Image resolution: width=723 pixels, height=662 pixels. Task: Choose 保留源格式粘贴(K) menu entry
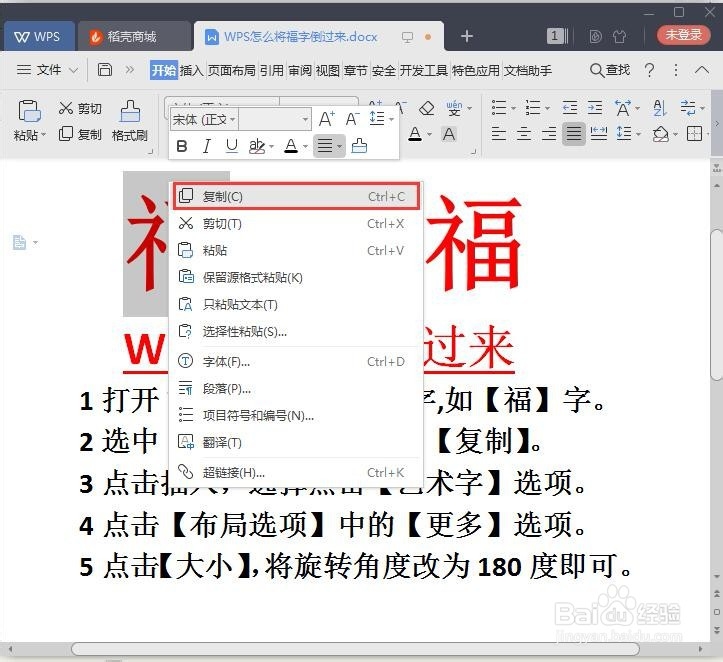[296, 278]
